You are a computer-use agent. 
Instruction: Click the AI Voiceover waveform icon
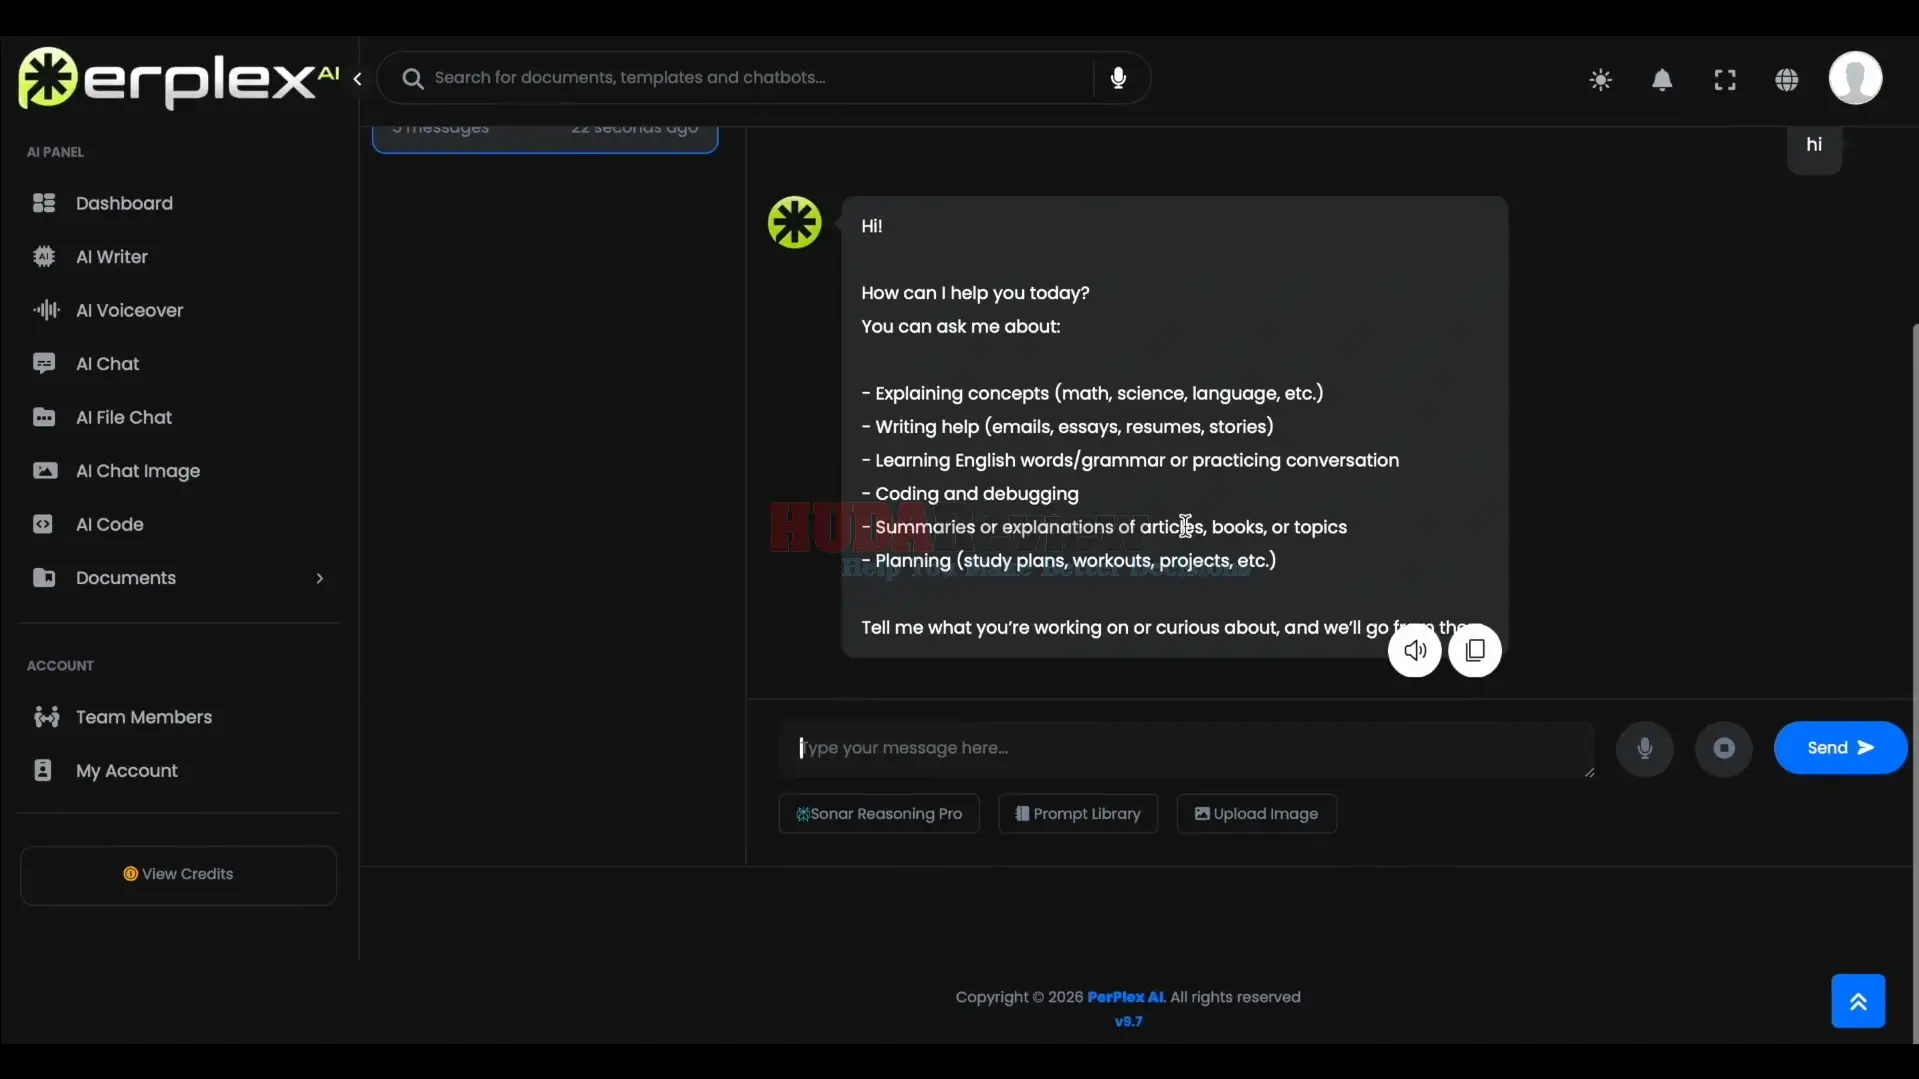coord(46,310)
